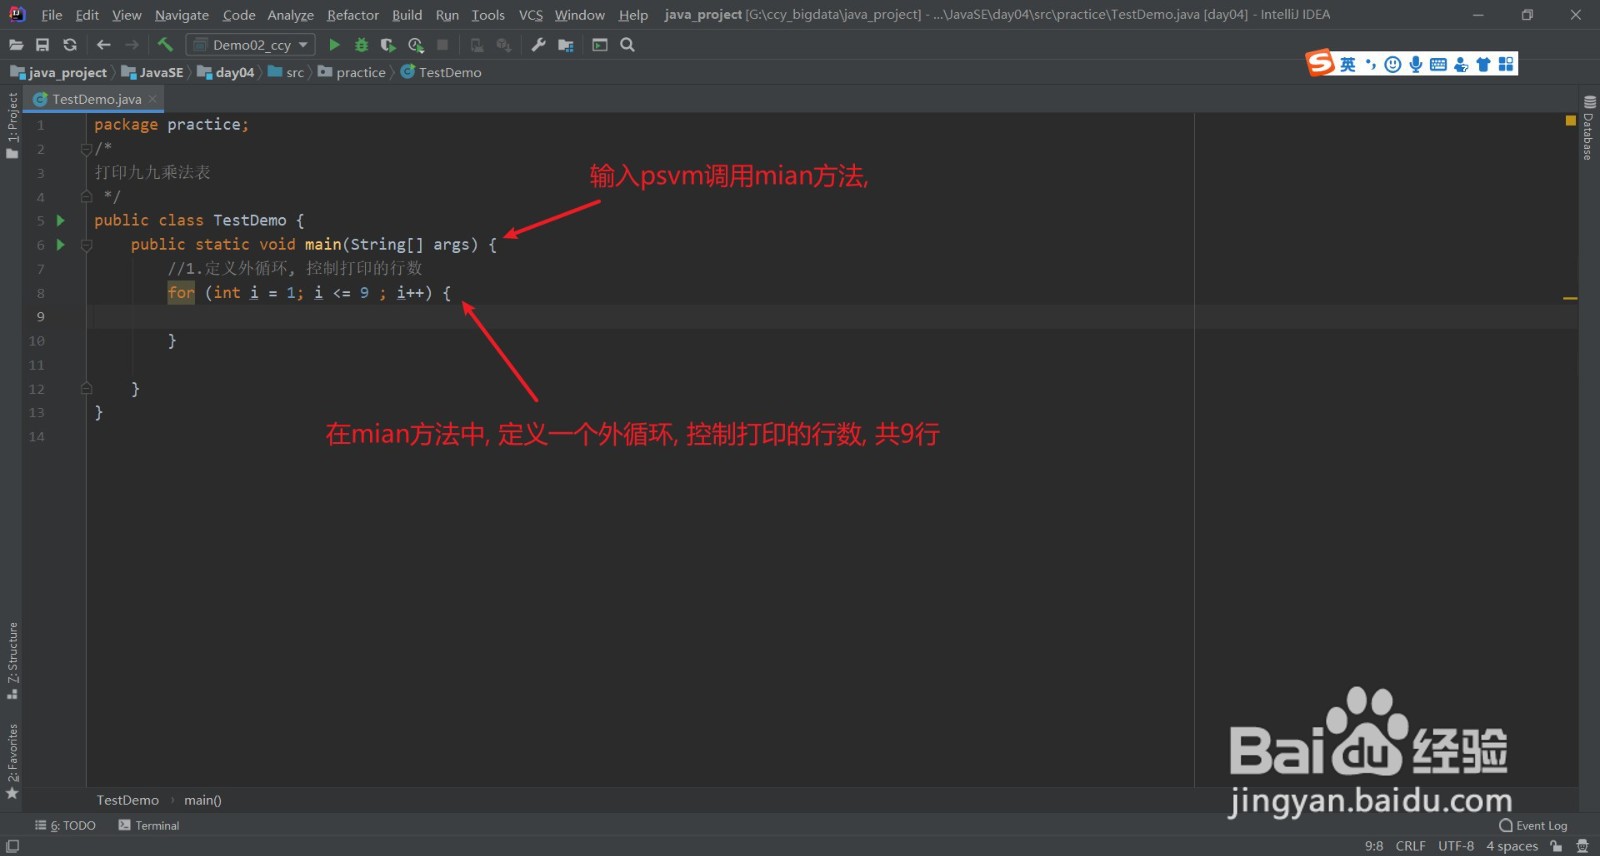Click the TestDemo bottom breadcrumb

pos(127,800)
